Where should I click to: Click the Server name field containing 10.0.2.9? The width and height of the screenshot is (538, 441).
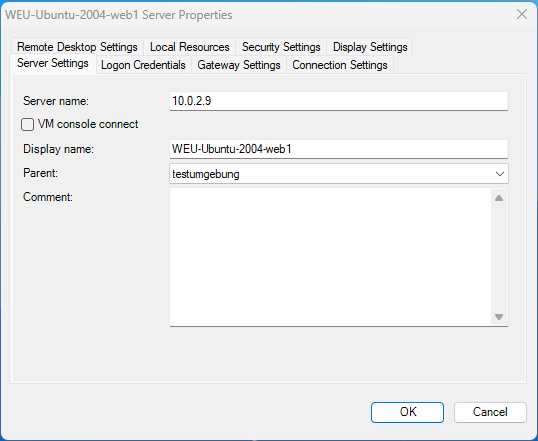coord(339,101)
